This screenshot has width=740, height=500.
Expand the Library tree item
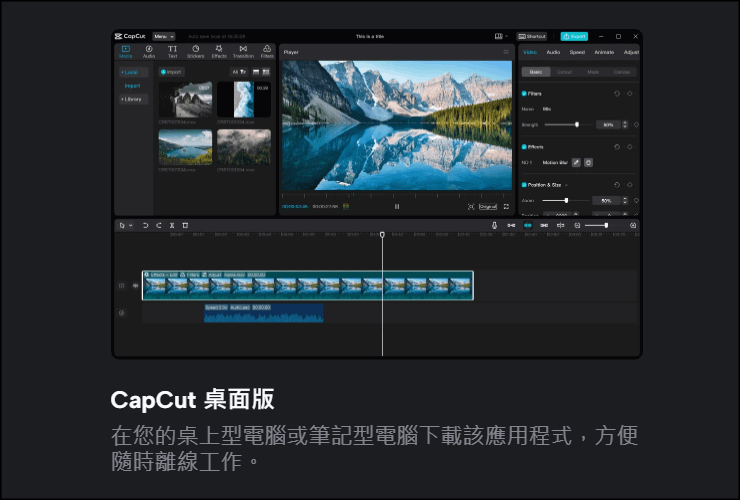(x=122, y=99)
